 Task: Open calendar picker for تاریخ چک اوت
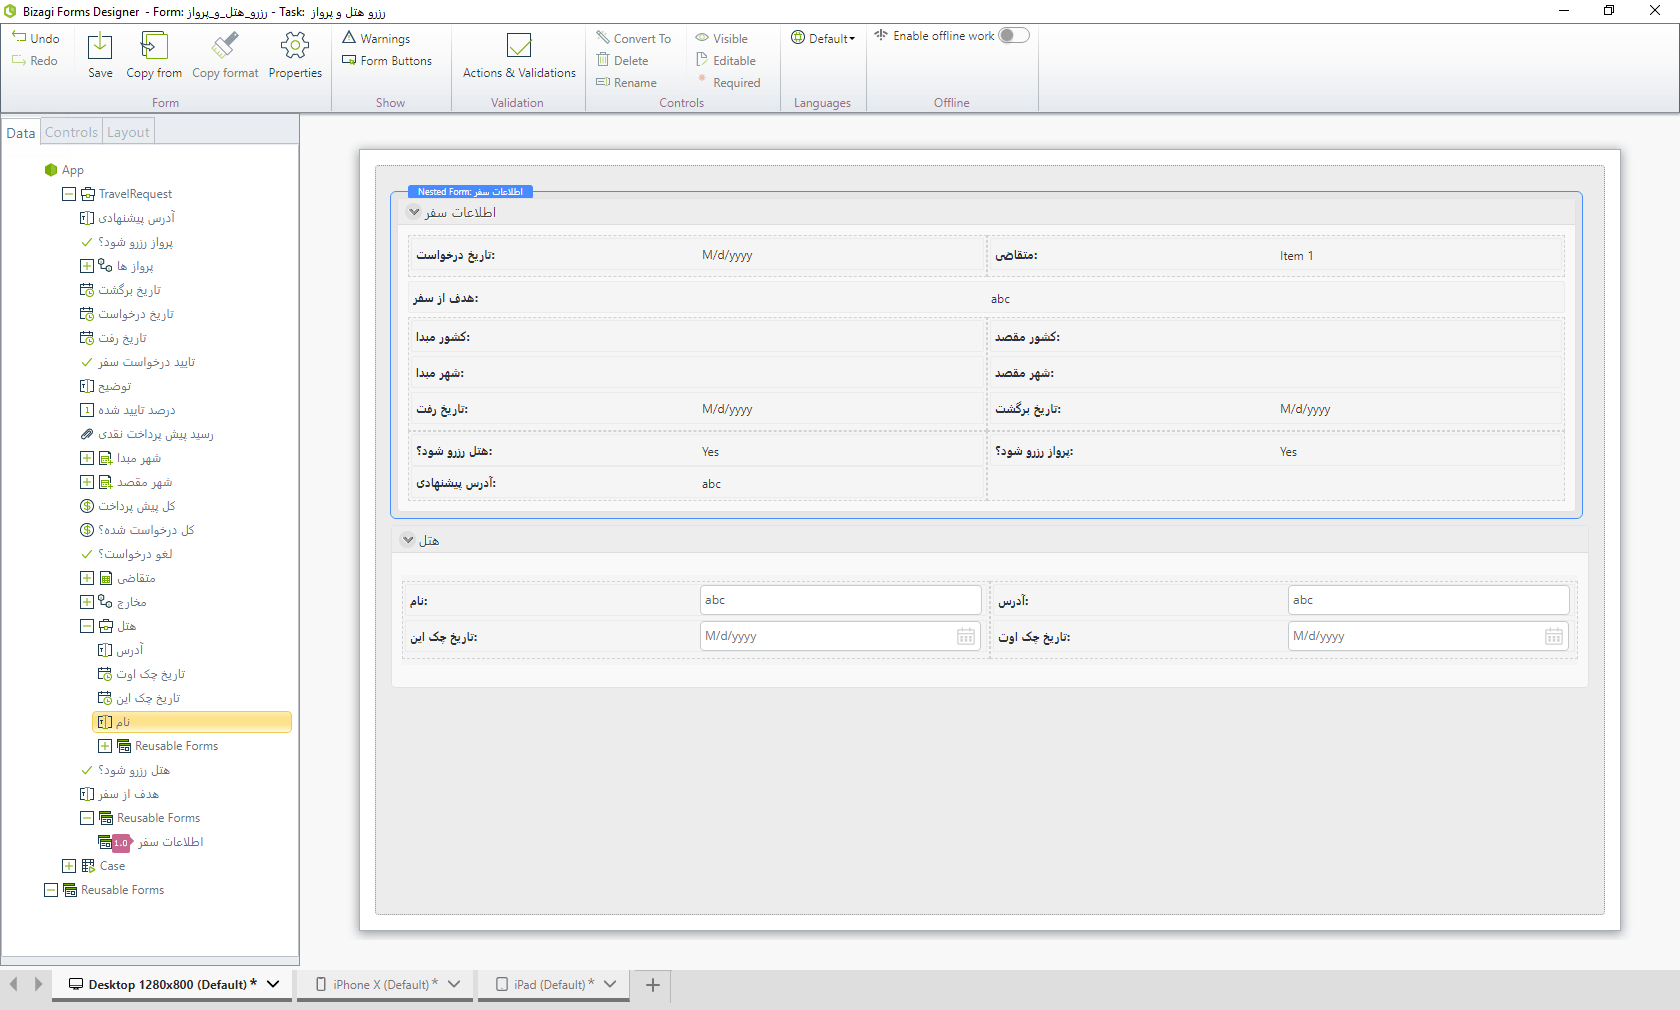1554,637
